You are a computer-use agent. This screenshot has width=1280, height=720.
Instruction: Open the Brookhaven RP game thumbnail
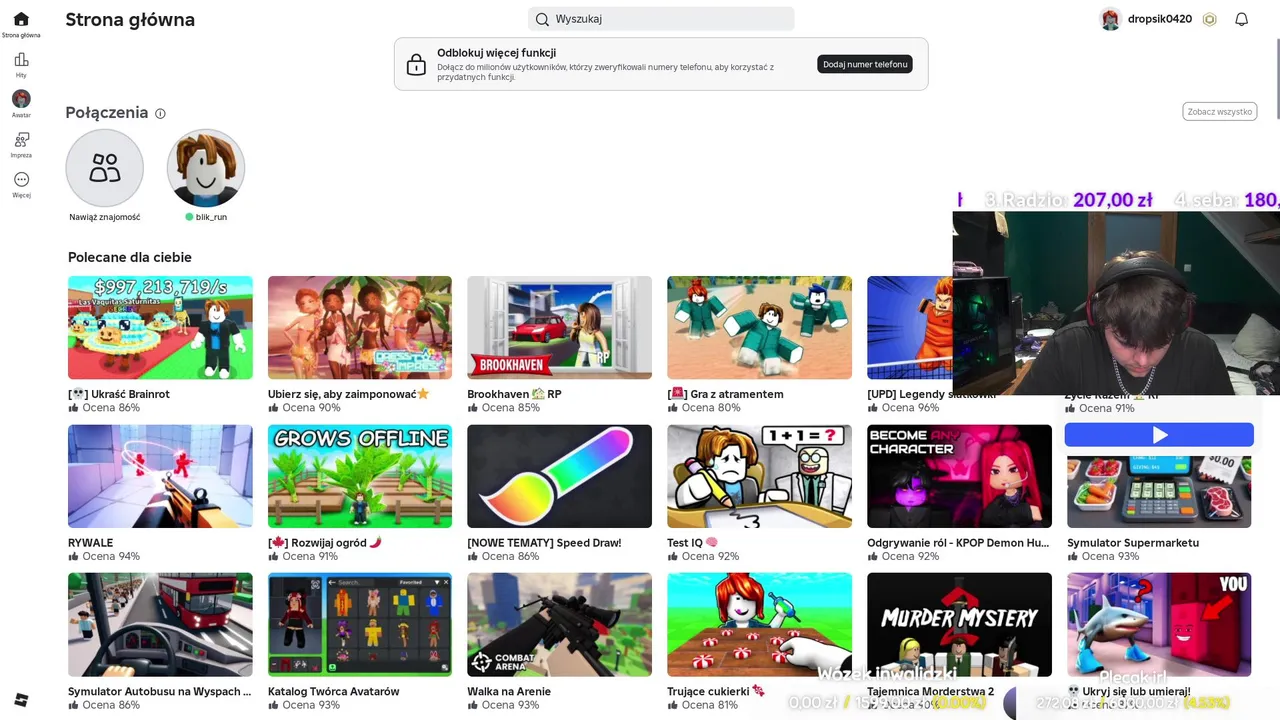point(560,328)
